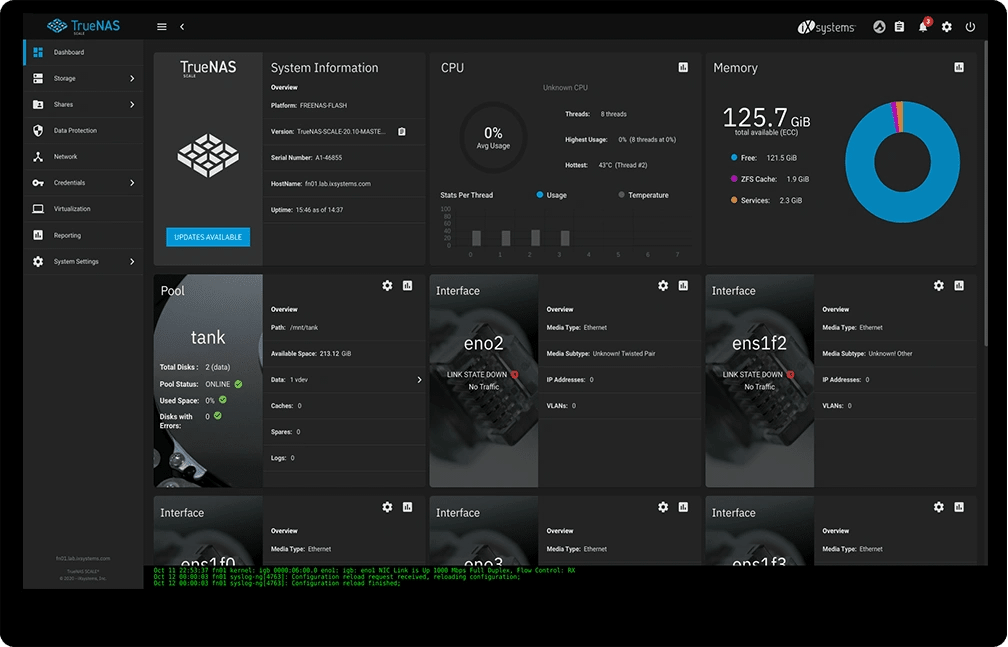This screenshot has width=1008, height=647.
Task: Click the power icon in header
Action: (970, 27)
